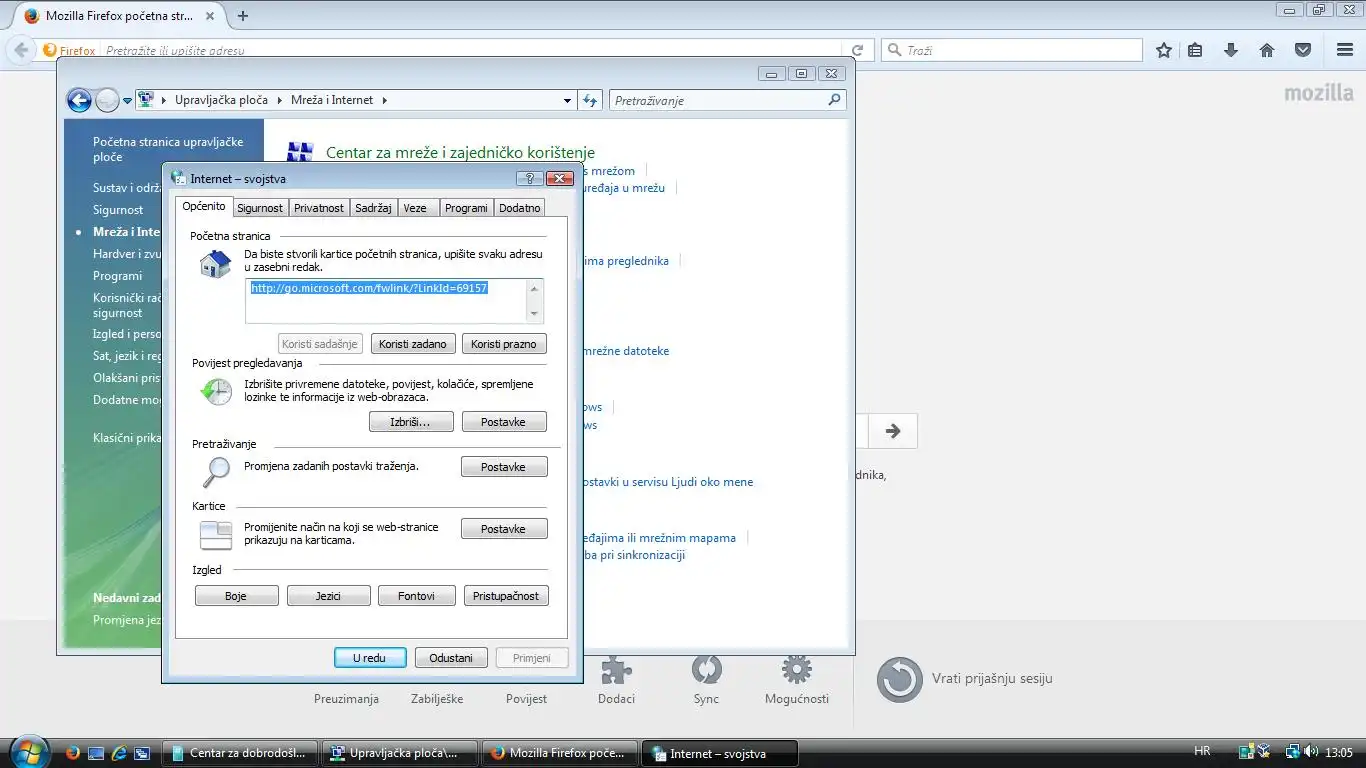Switch to the Sigurnost tab

pyautogui.click(x=260, y=208)
